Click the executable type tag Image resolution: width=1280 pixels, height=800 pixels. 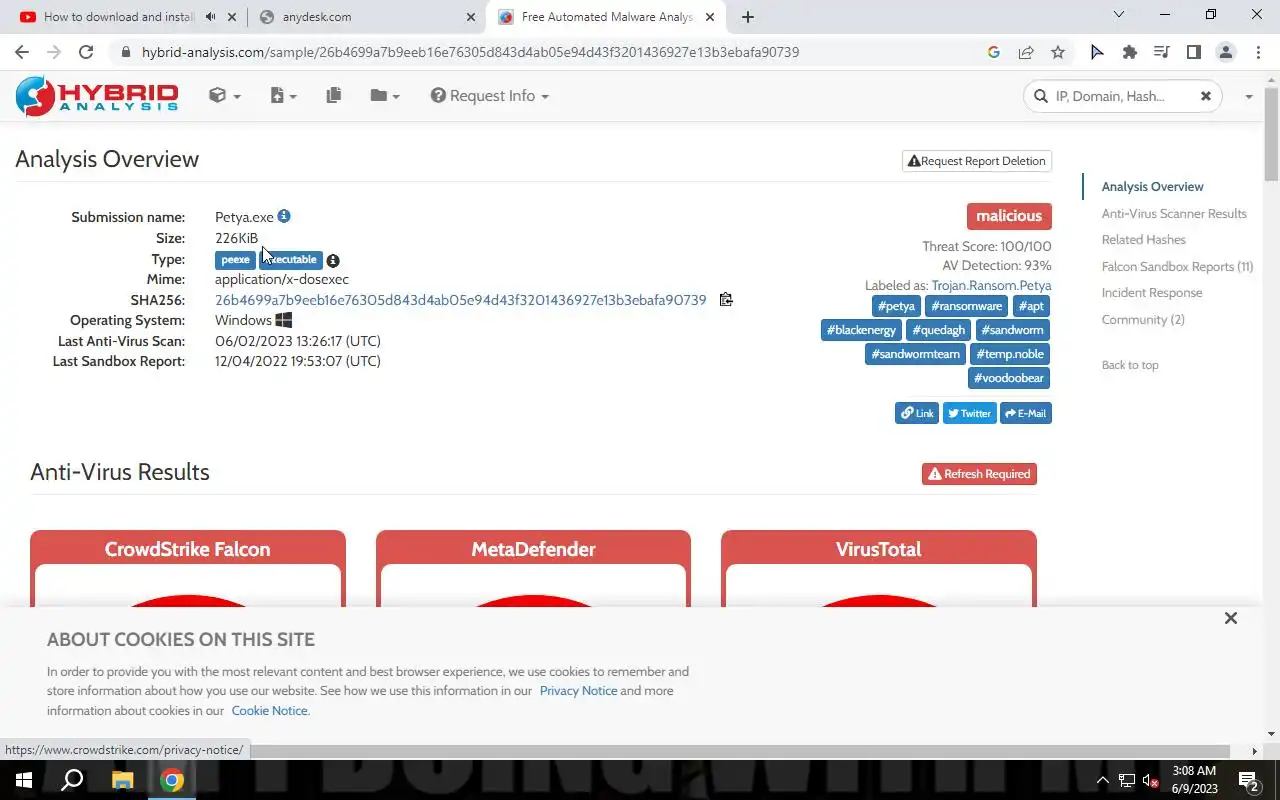pos(291,260)
